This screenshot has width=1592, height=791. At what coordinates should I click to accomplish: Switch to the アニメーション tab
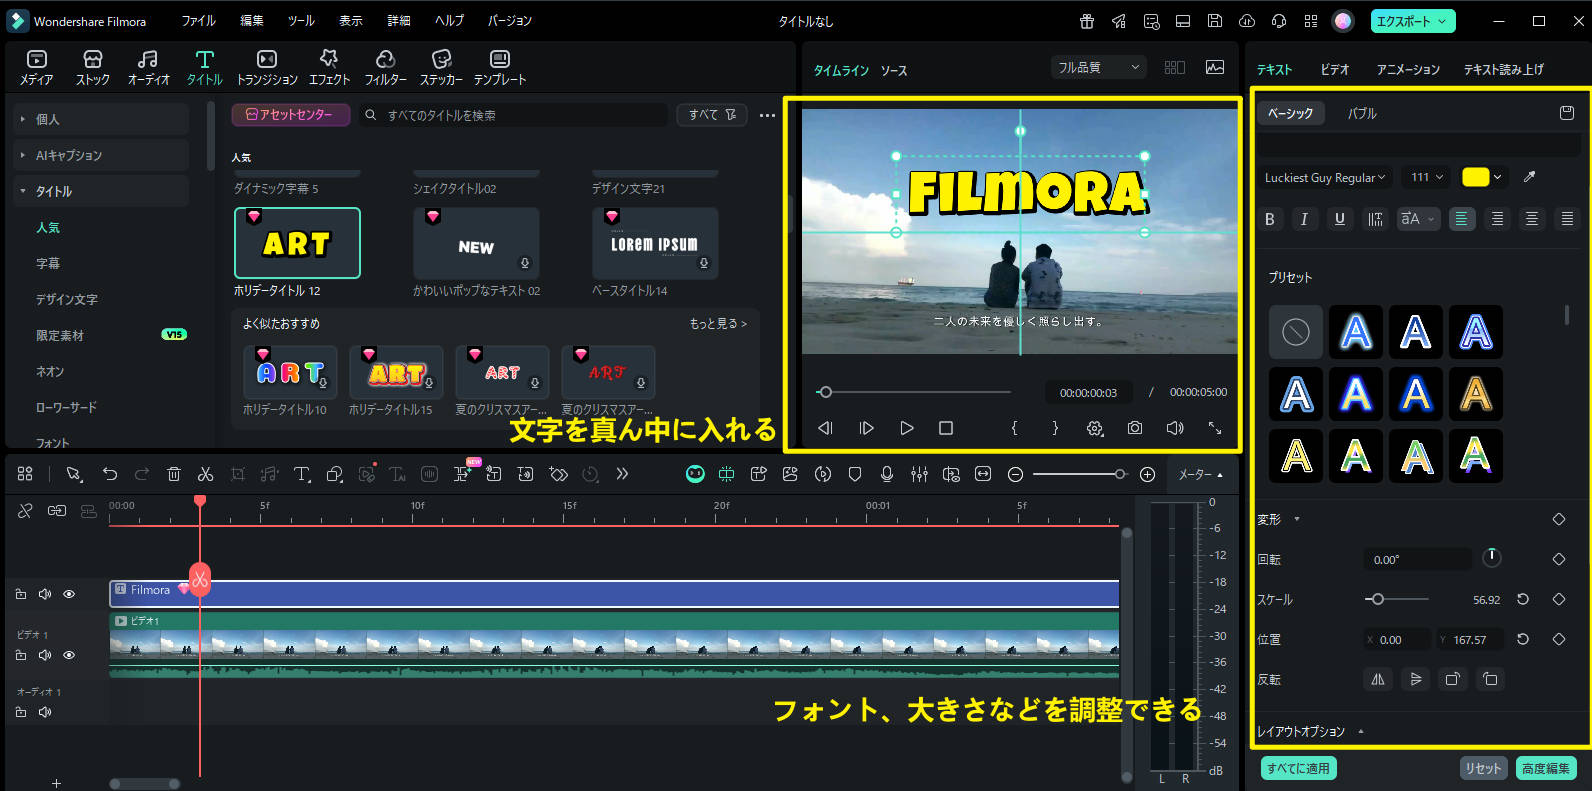point(1408,69)
